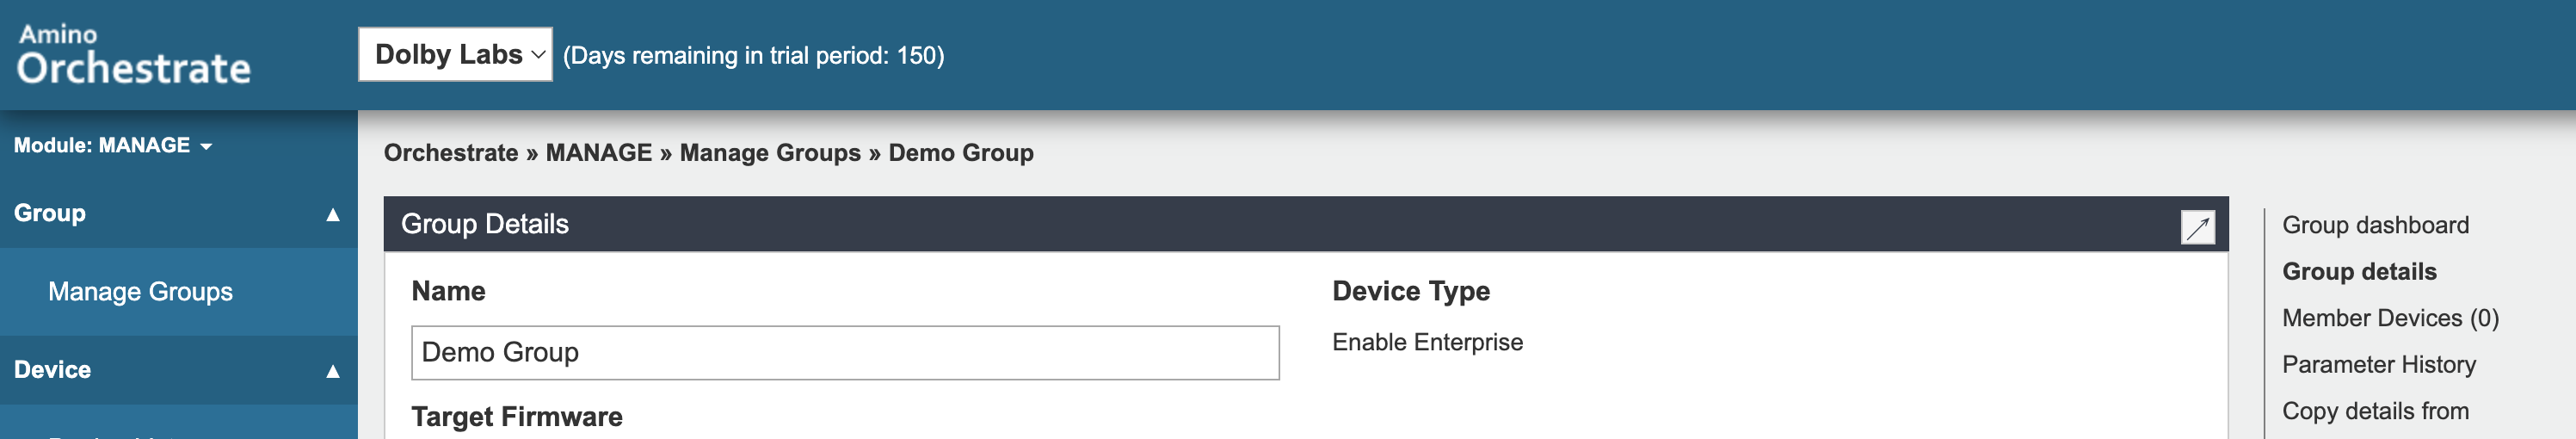Click the Group Details panel title
This screenshot has height=439, width=2576.
pos(484,224)
